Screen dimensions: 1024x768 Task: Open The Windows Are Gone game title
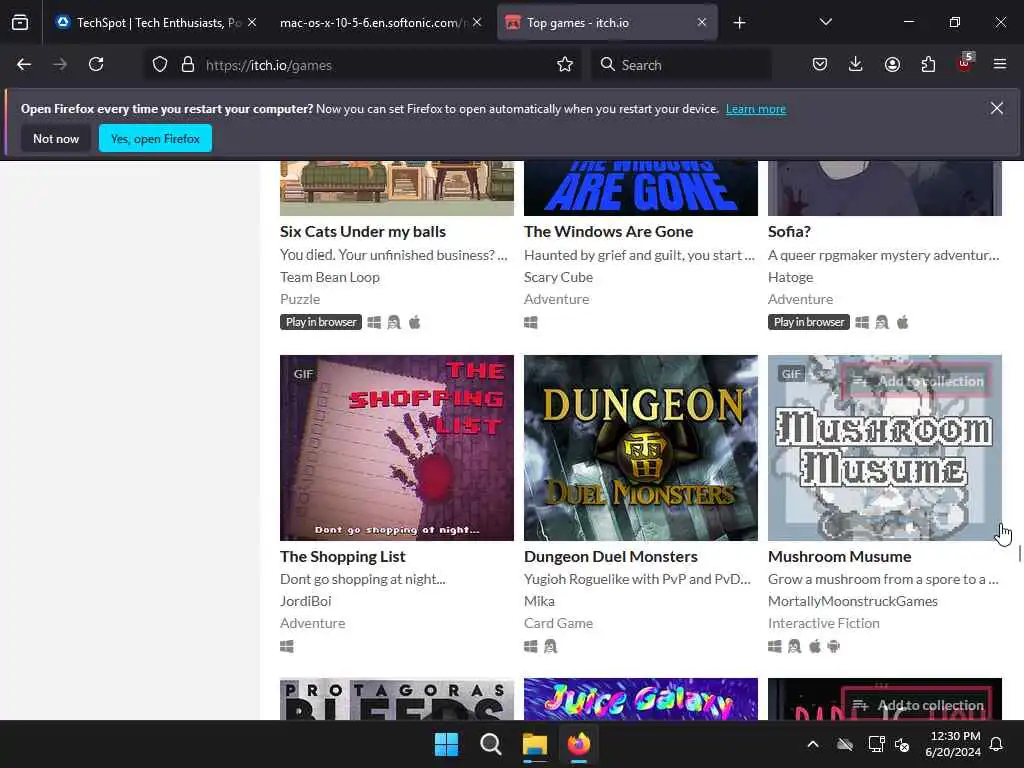pyautogui.click(x=609, y=231)
